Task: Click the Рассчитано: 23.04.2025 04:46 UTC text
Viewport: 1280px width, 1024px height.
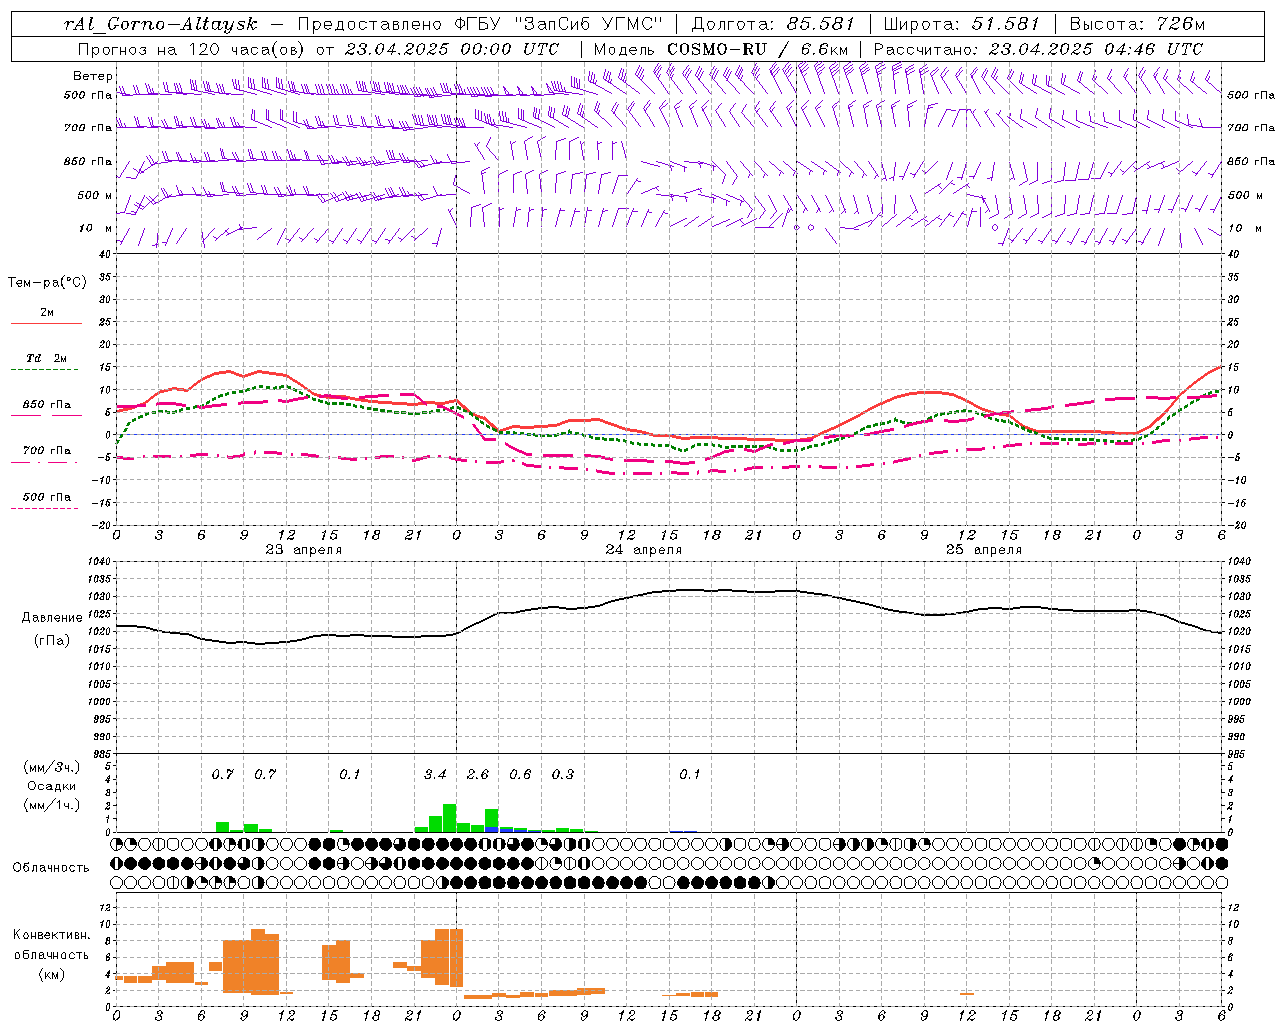Action: click(x=1038, y=49)
